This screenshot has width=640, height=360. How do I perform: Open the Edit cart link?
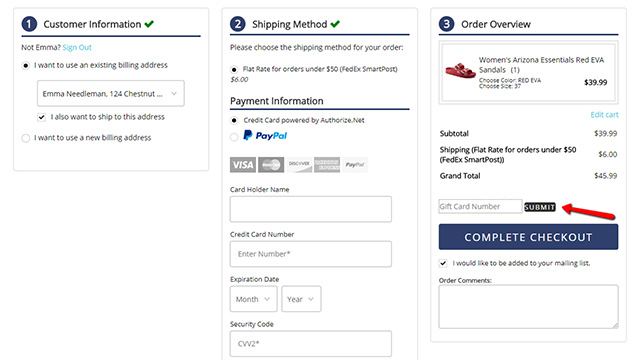[x=604, y=115]
